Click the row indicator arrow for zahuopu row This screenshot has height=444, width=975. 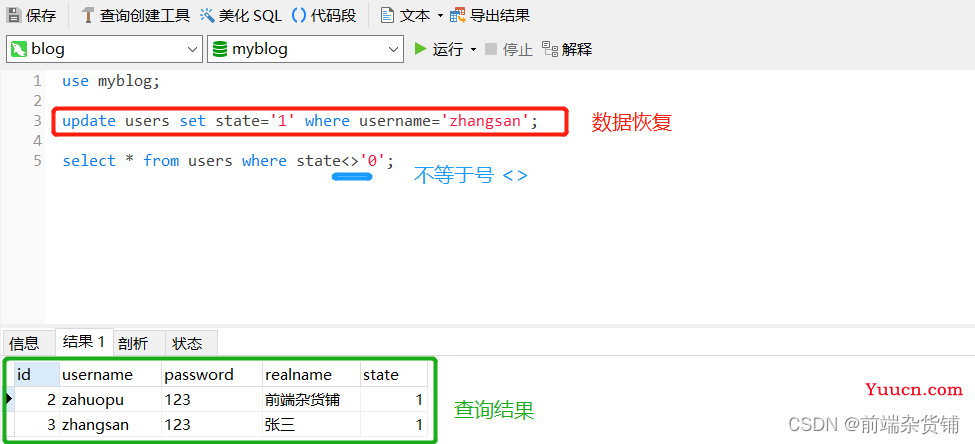9,399
